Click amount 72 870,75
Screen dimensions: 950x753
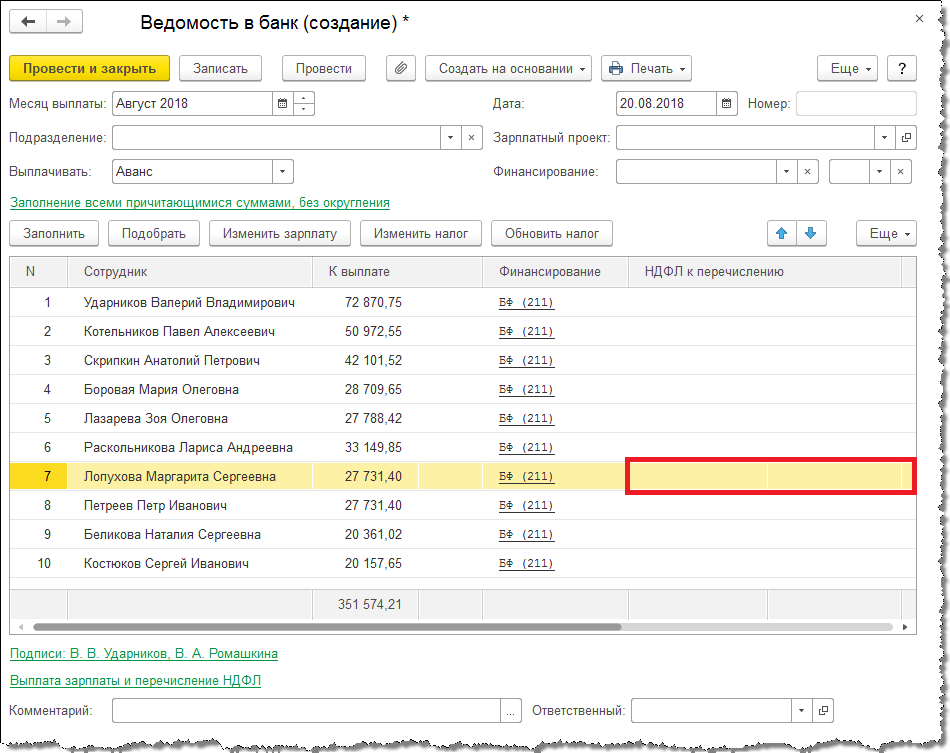(373, 302)
